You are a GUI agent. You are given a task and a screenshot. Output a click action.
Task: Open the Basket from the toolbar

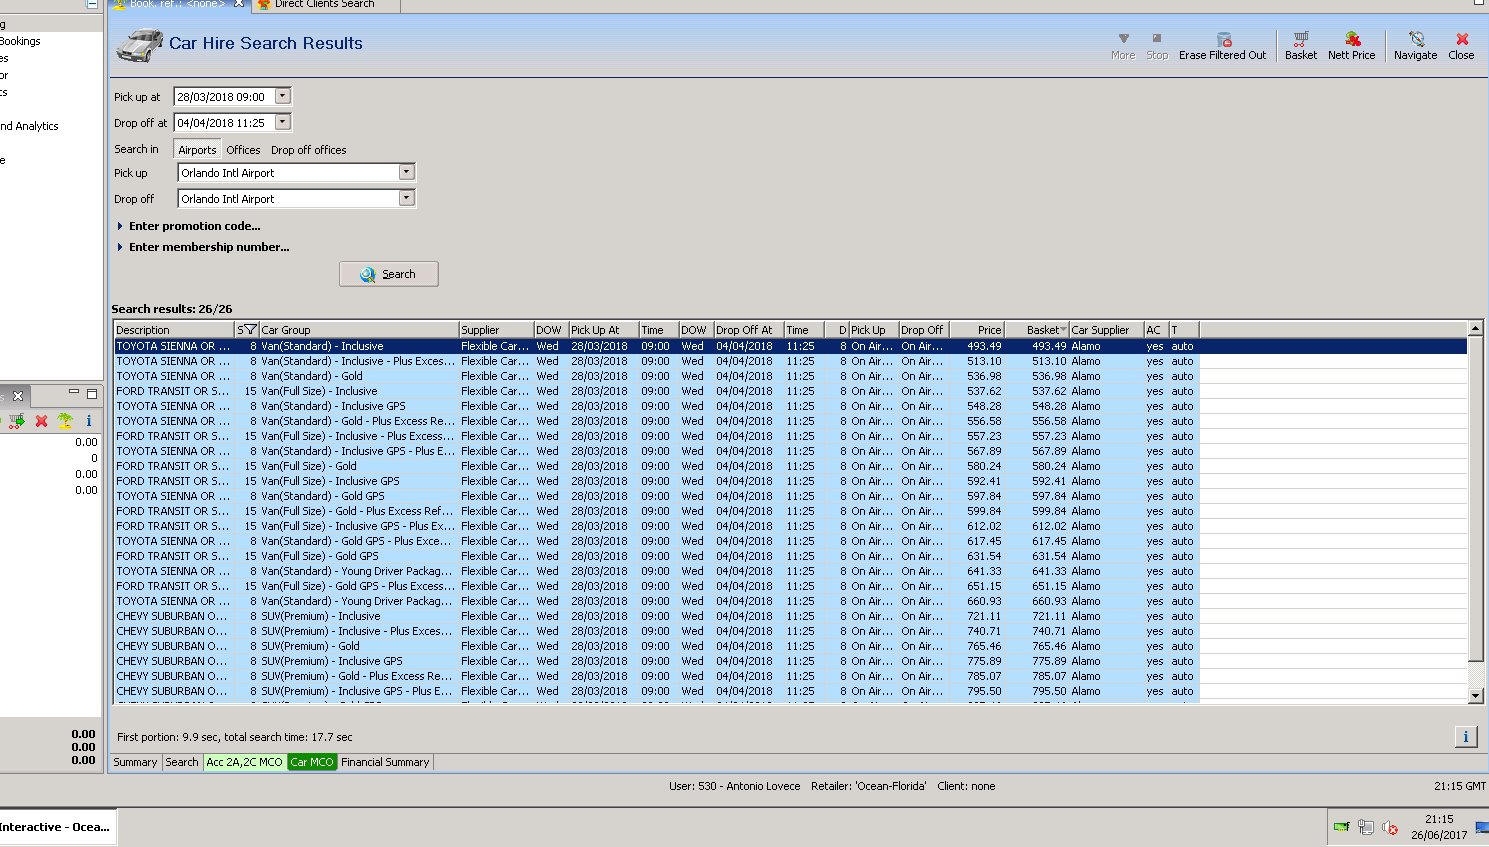click(x=1300, y=45)
